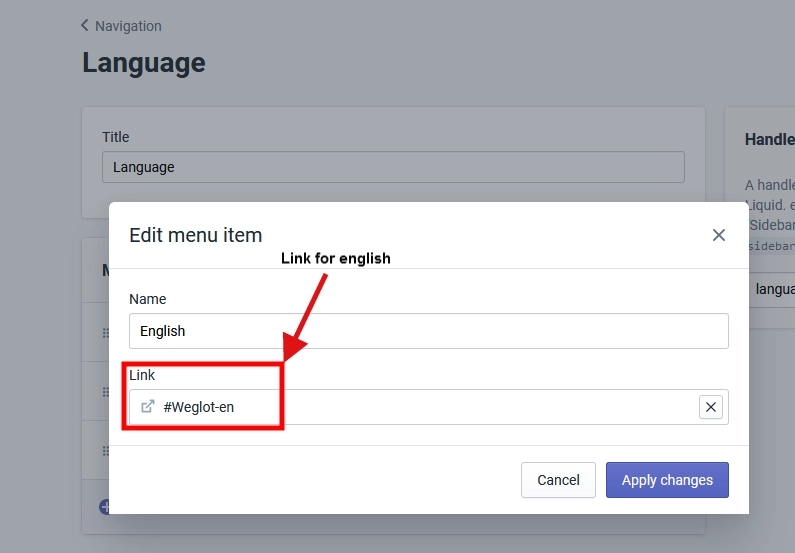The image size is (795, 553).
Task: Go back via the Navigation link
Action: pyautogui.click(x=128, y=26)
